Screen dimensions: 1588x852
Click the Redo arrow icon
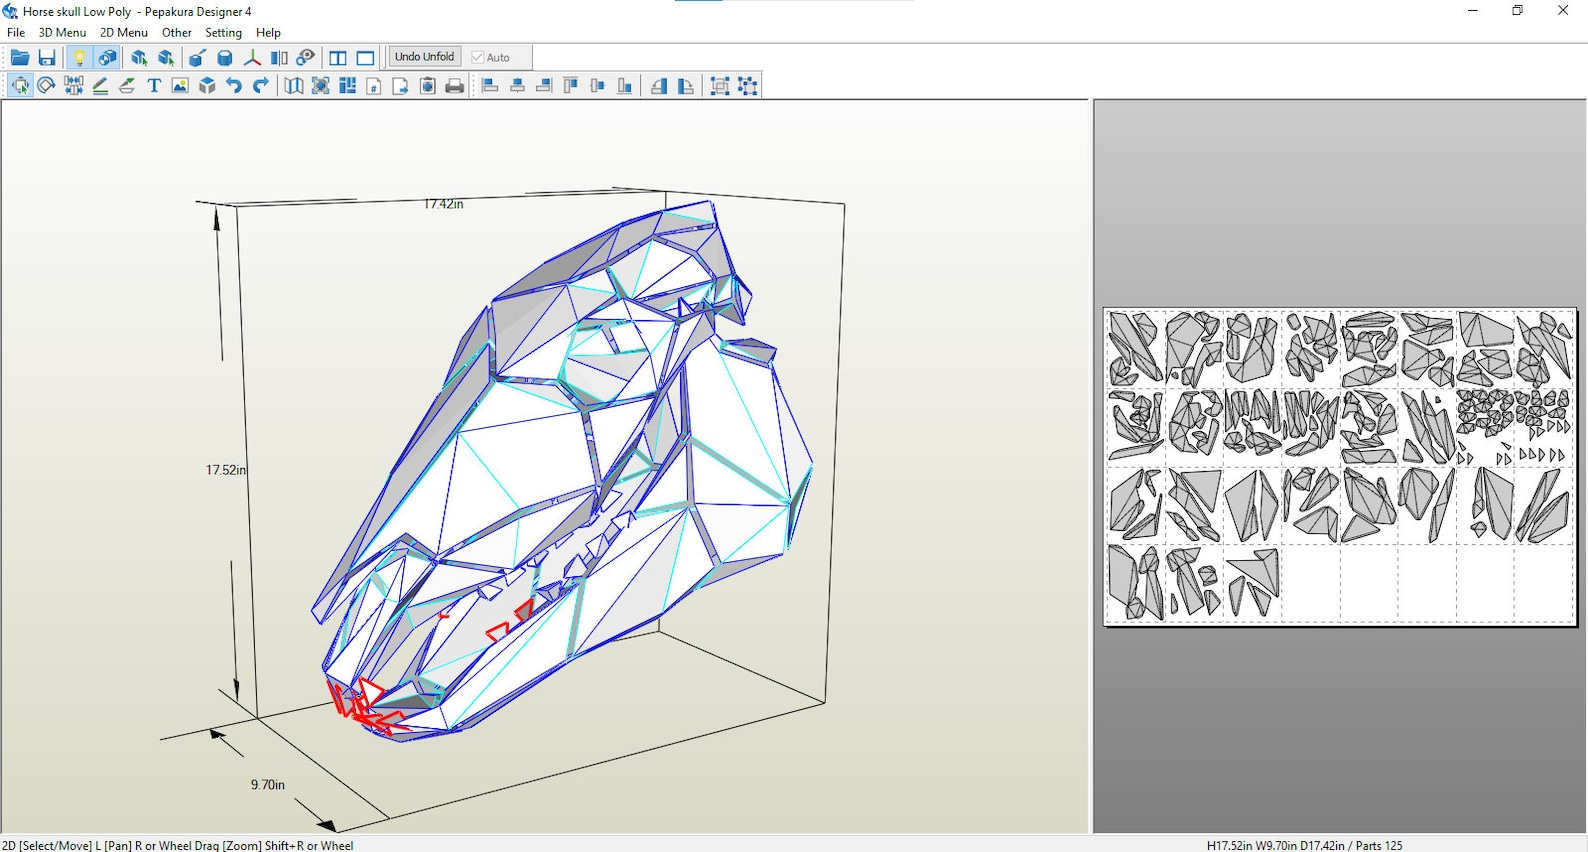pos(261,86)
